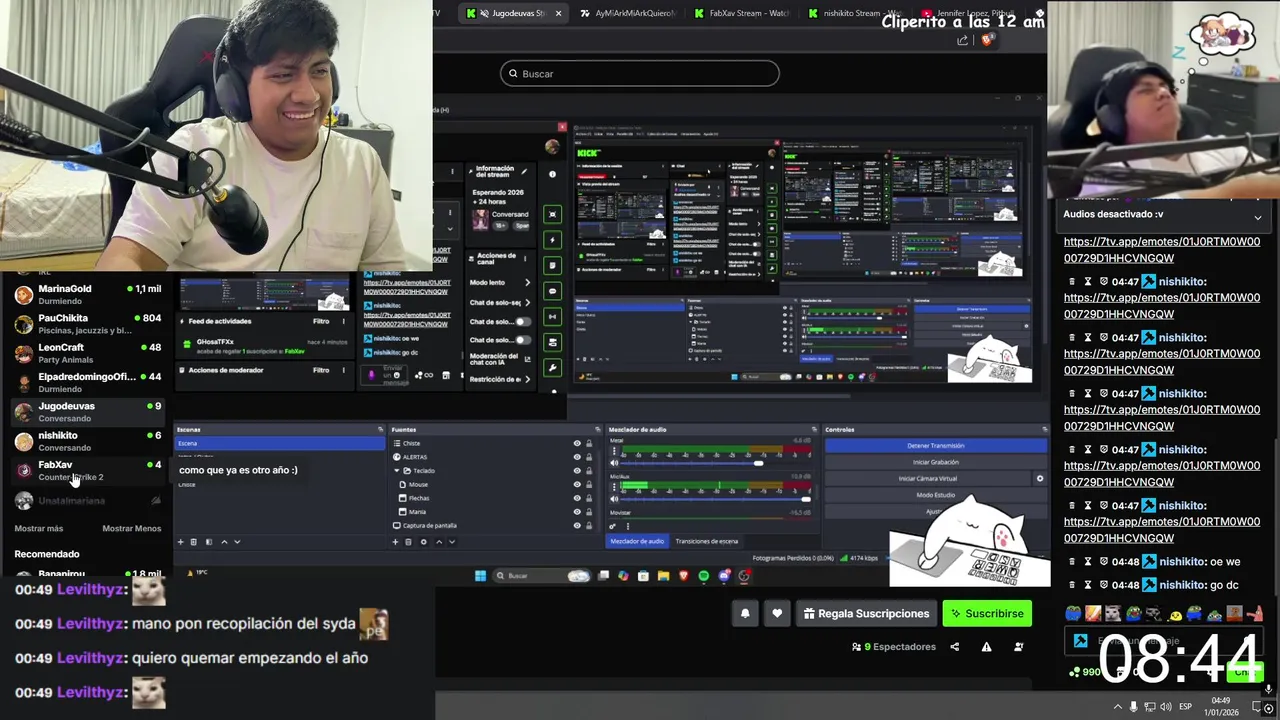This screenshot has width=1280, height=720.
Task: Click Detener Transmisión in OBS Controles
Action: (935, 446)
